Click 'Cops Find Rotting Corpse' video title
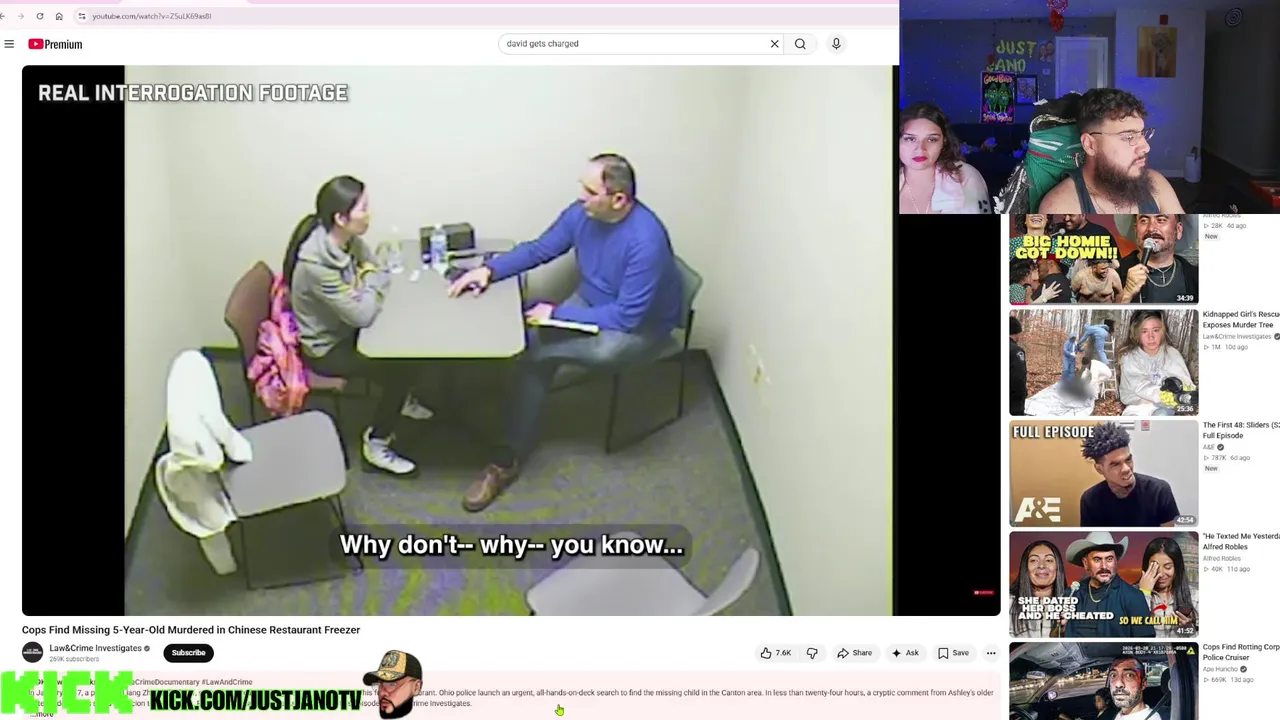The height and width of the screenshot is (720, 1280). tap(1241, 652)
